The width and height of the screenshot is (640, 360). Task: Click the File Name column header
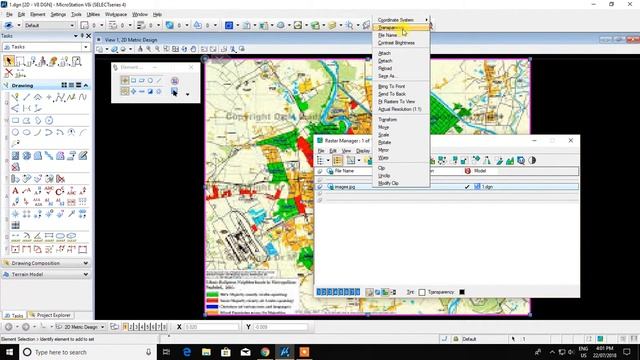(344, 171)
